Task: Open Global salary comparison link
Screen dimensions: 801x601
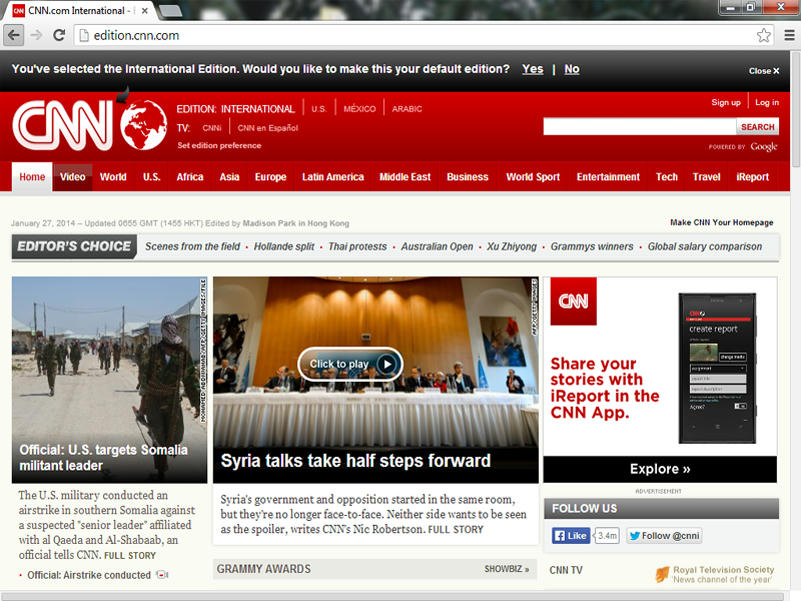Action: [x=704, y=246]
